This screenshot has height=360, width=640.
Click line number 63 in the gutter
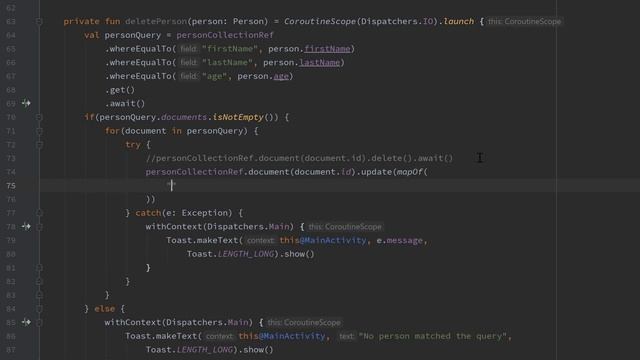click(x=11, y=21)
